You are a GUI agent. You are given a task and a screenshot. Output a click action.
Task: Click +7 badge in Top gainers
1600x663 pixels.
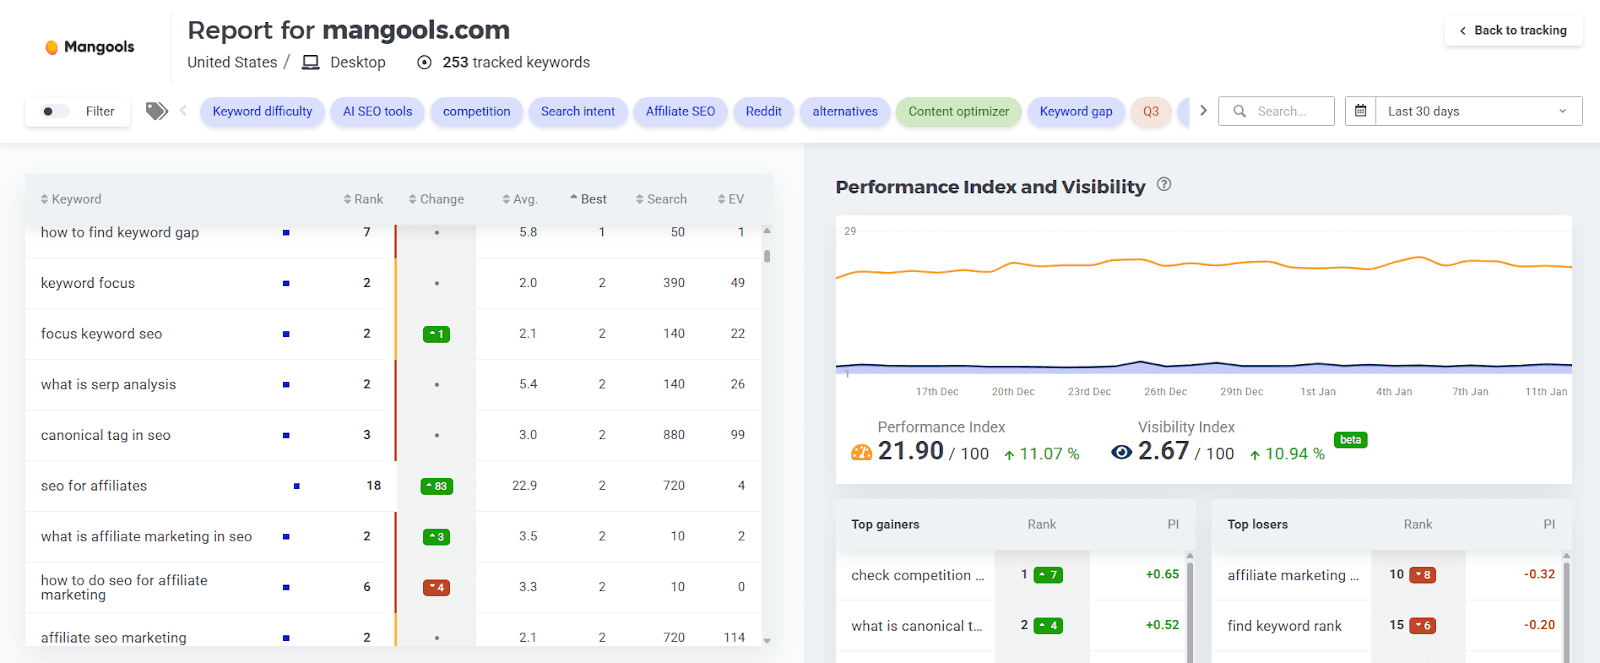(x=1048, y=575)
